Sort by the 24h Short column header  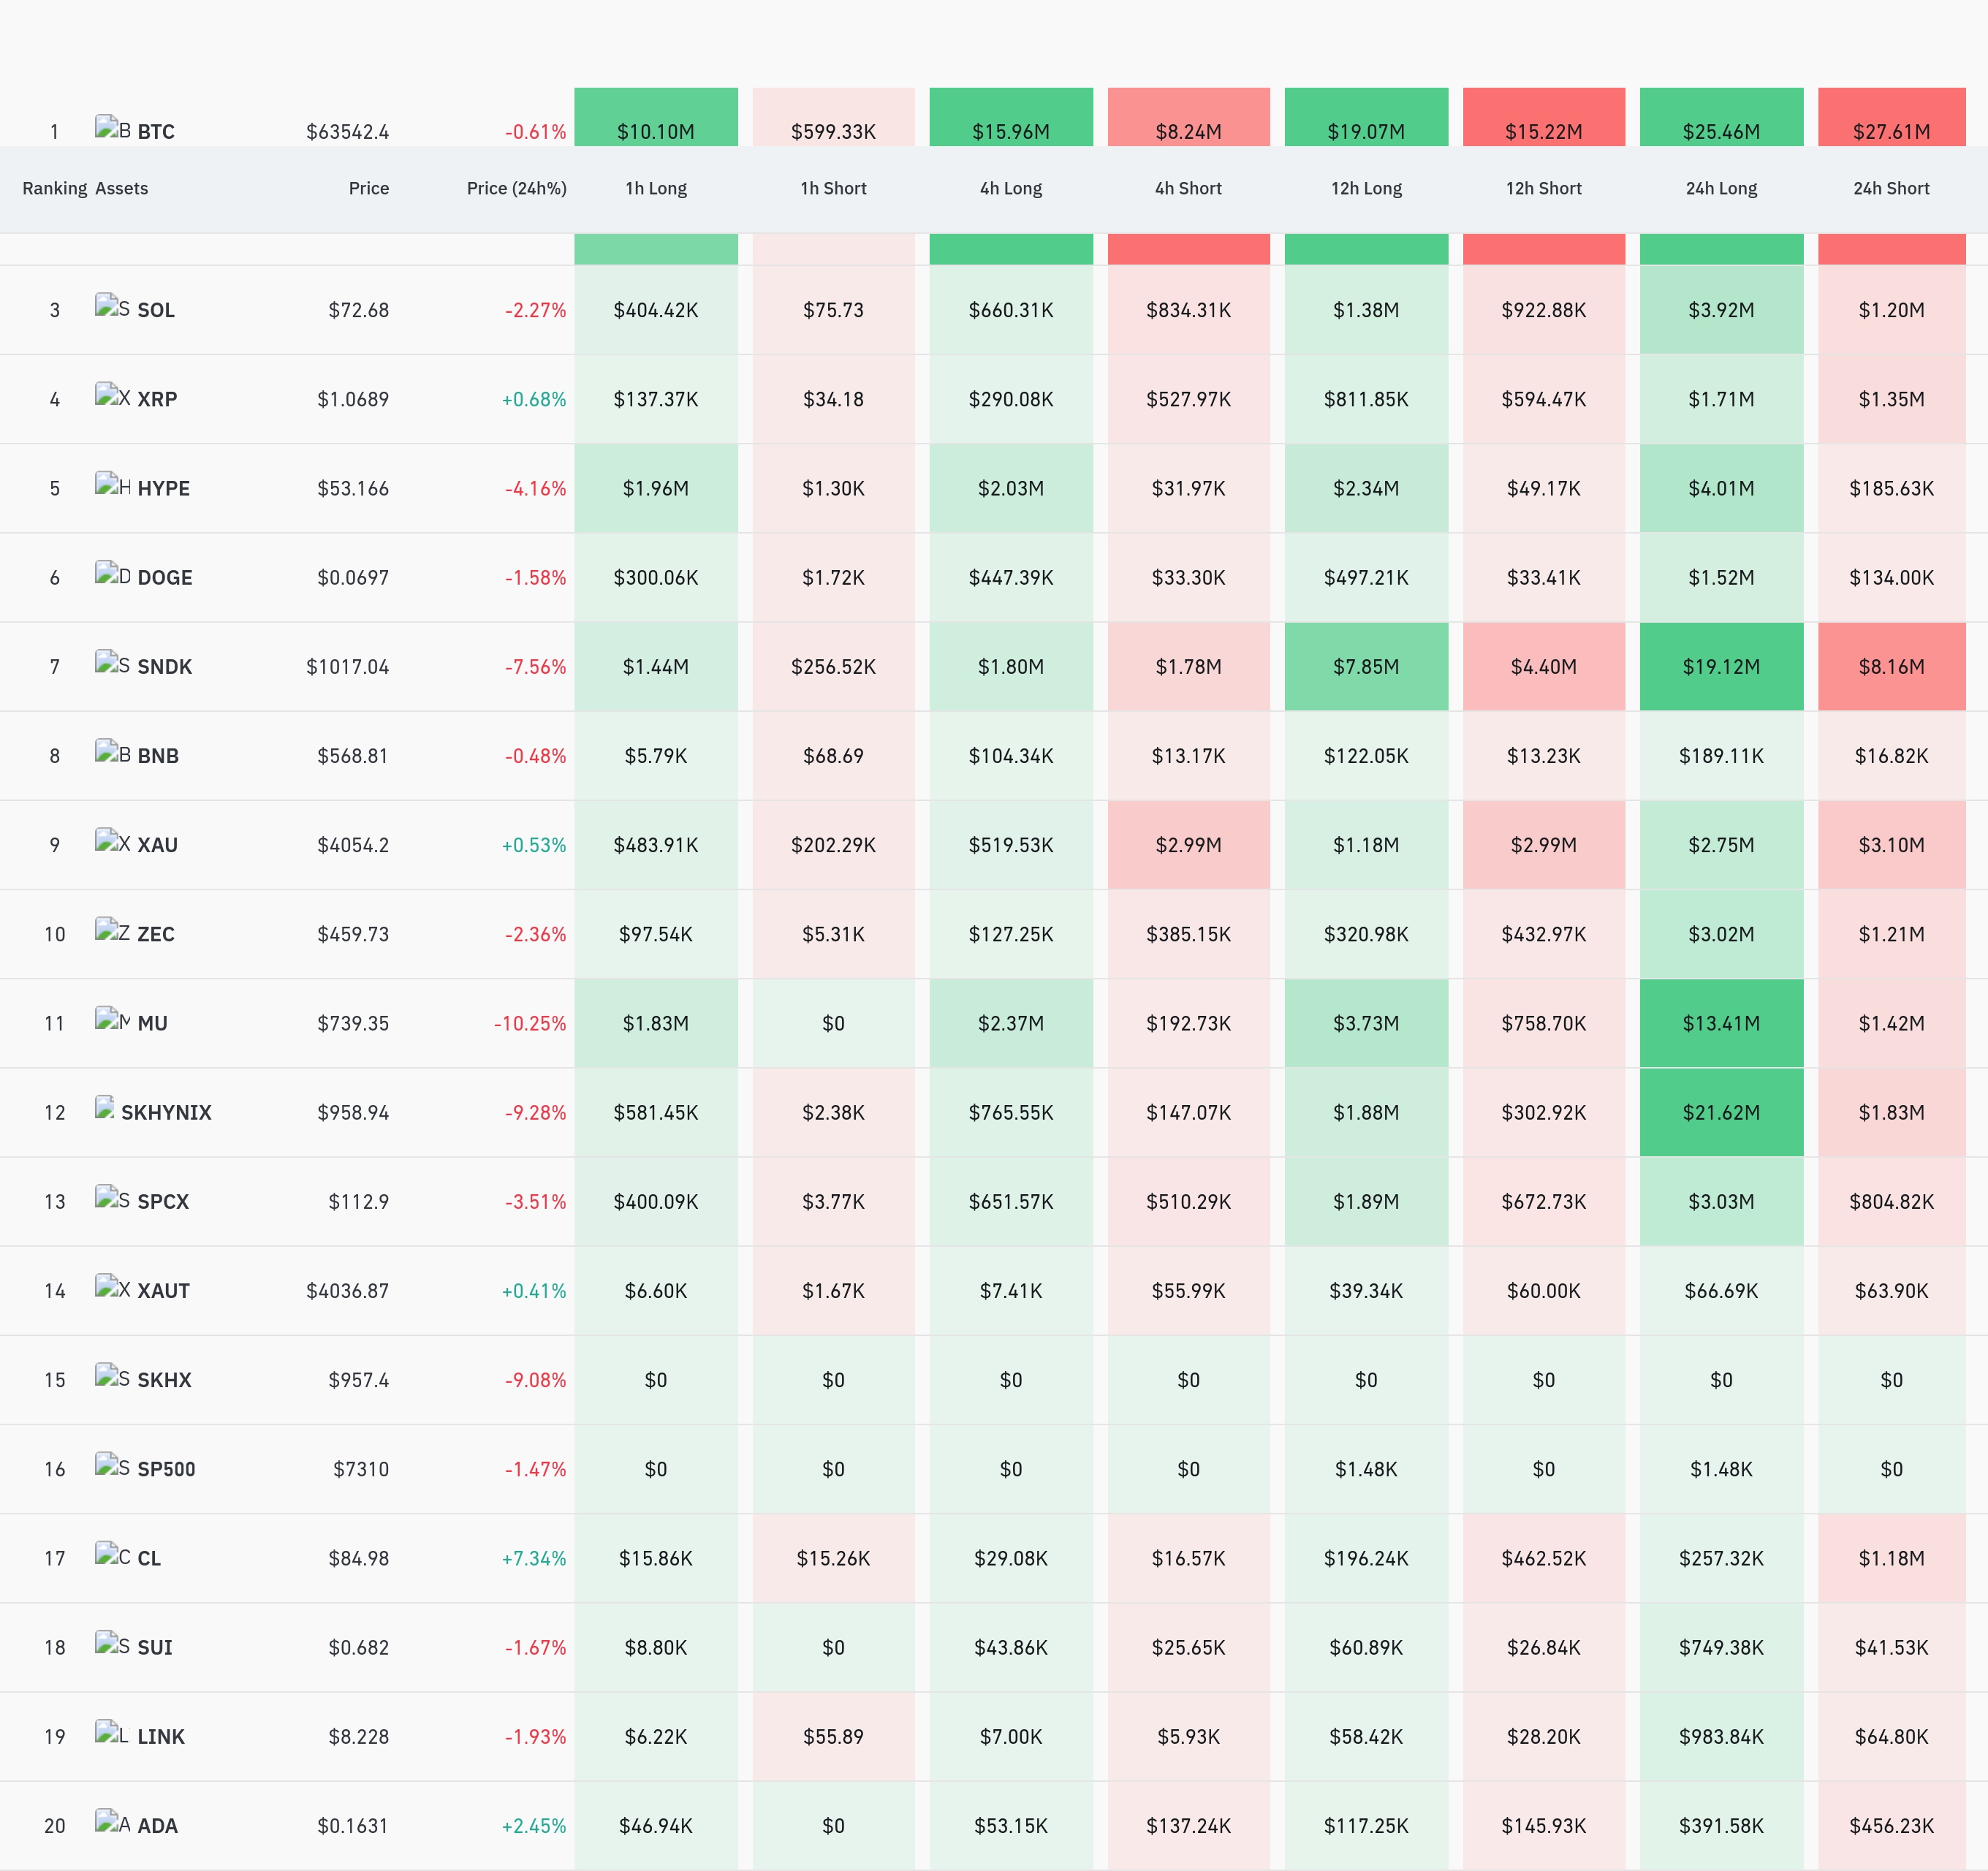[1891, 188]
